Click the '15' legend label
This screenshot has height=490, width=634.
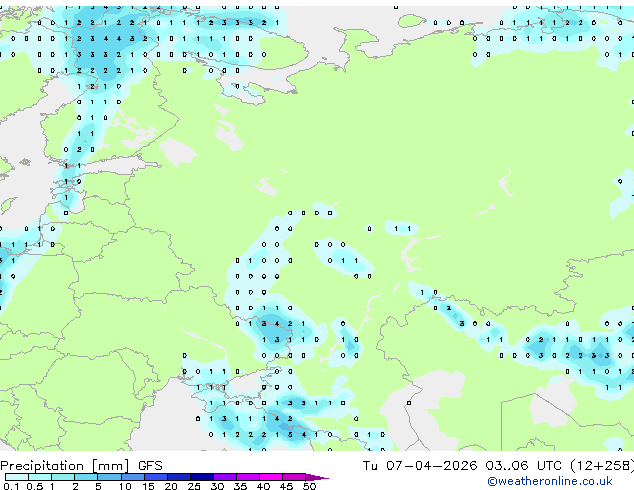coord(148,486)
